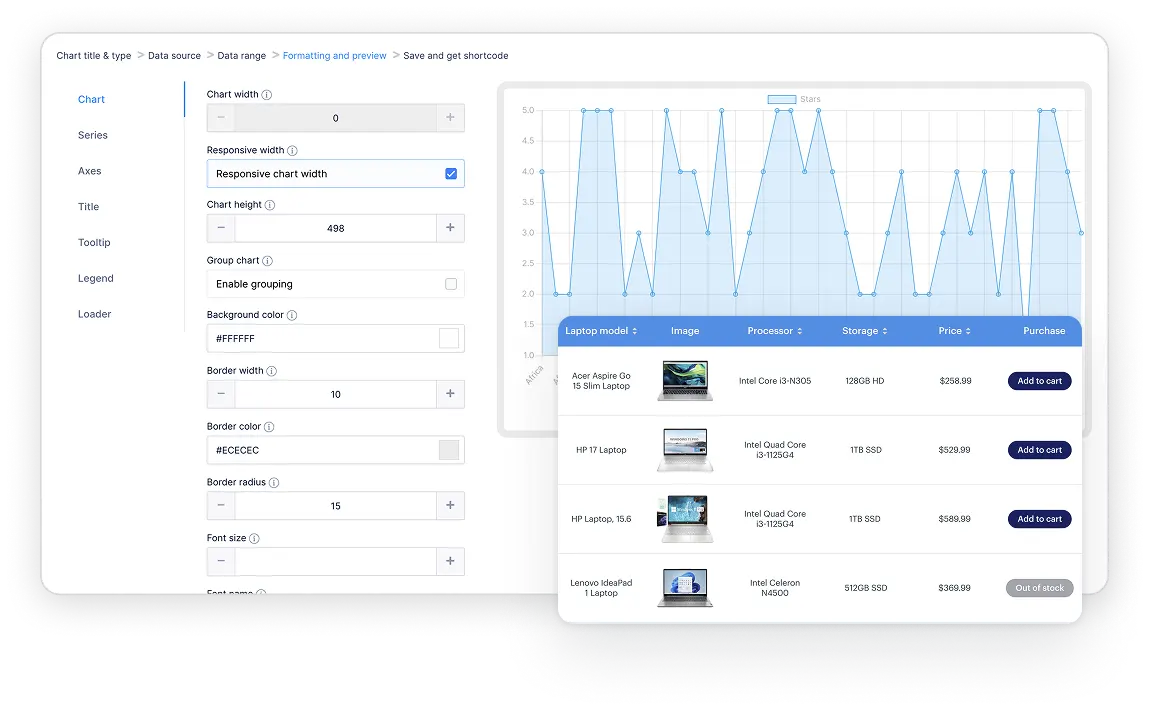Image resolution: width=1152 pixels, height=718 pixels.
Task: Decrease Chart width with minus button
Action: pyautogui.click(x=221, y=118)
